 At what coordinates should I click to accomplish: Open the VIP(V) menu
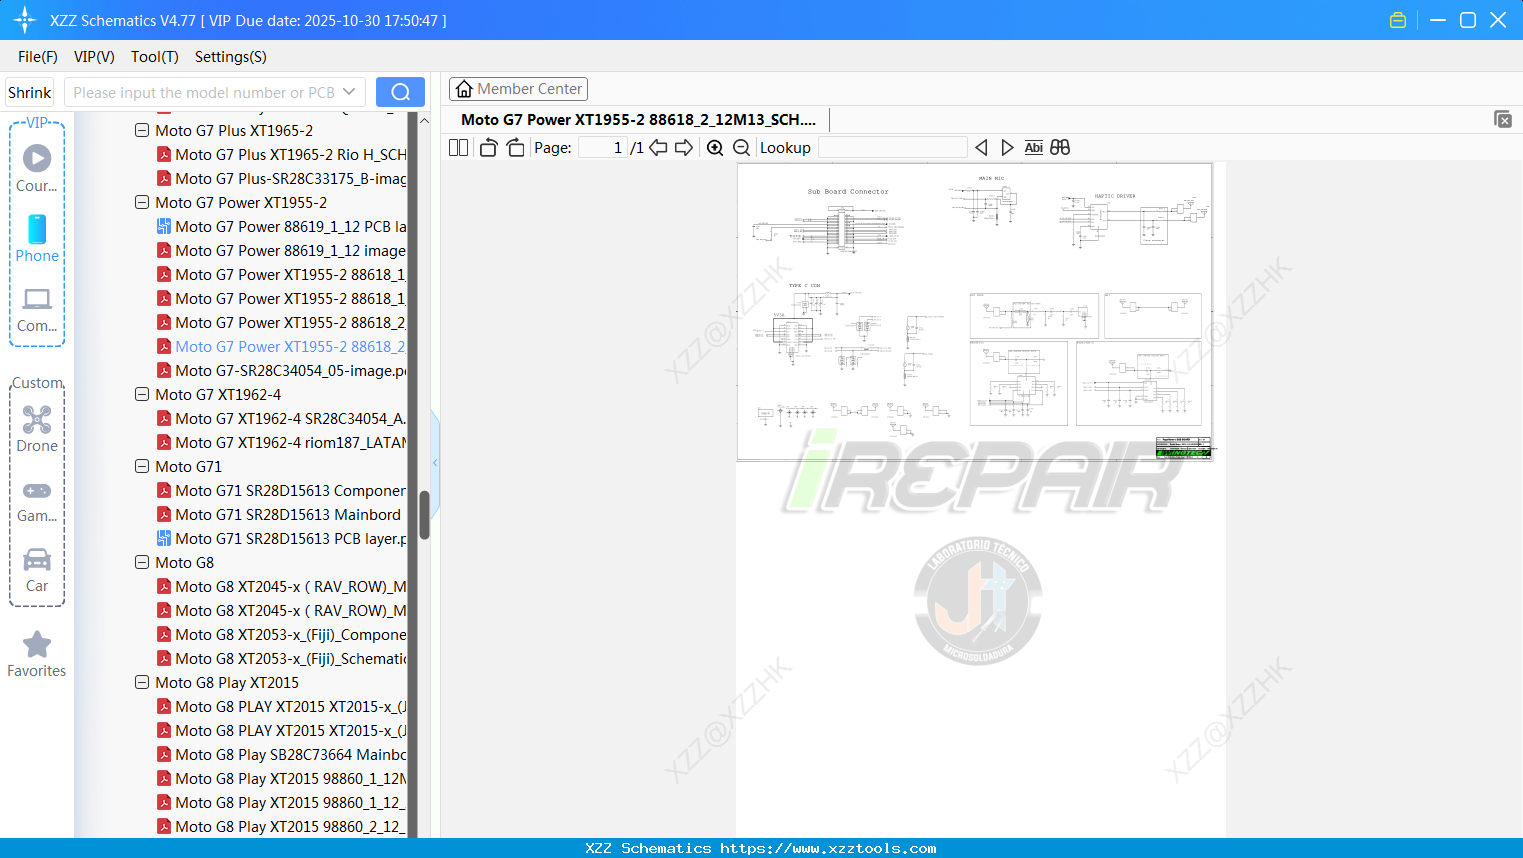point(94,57)
